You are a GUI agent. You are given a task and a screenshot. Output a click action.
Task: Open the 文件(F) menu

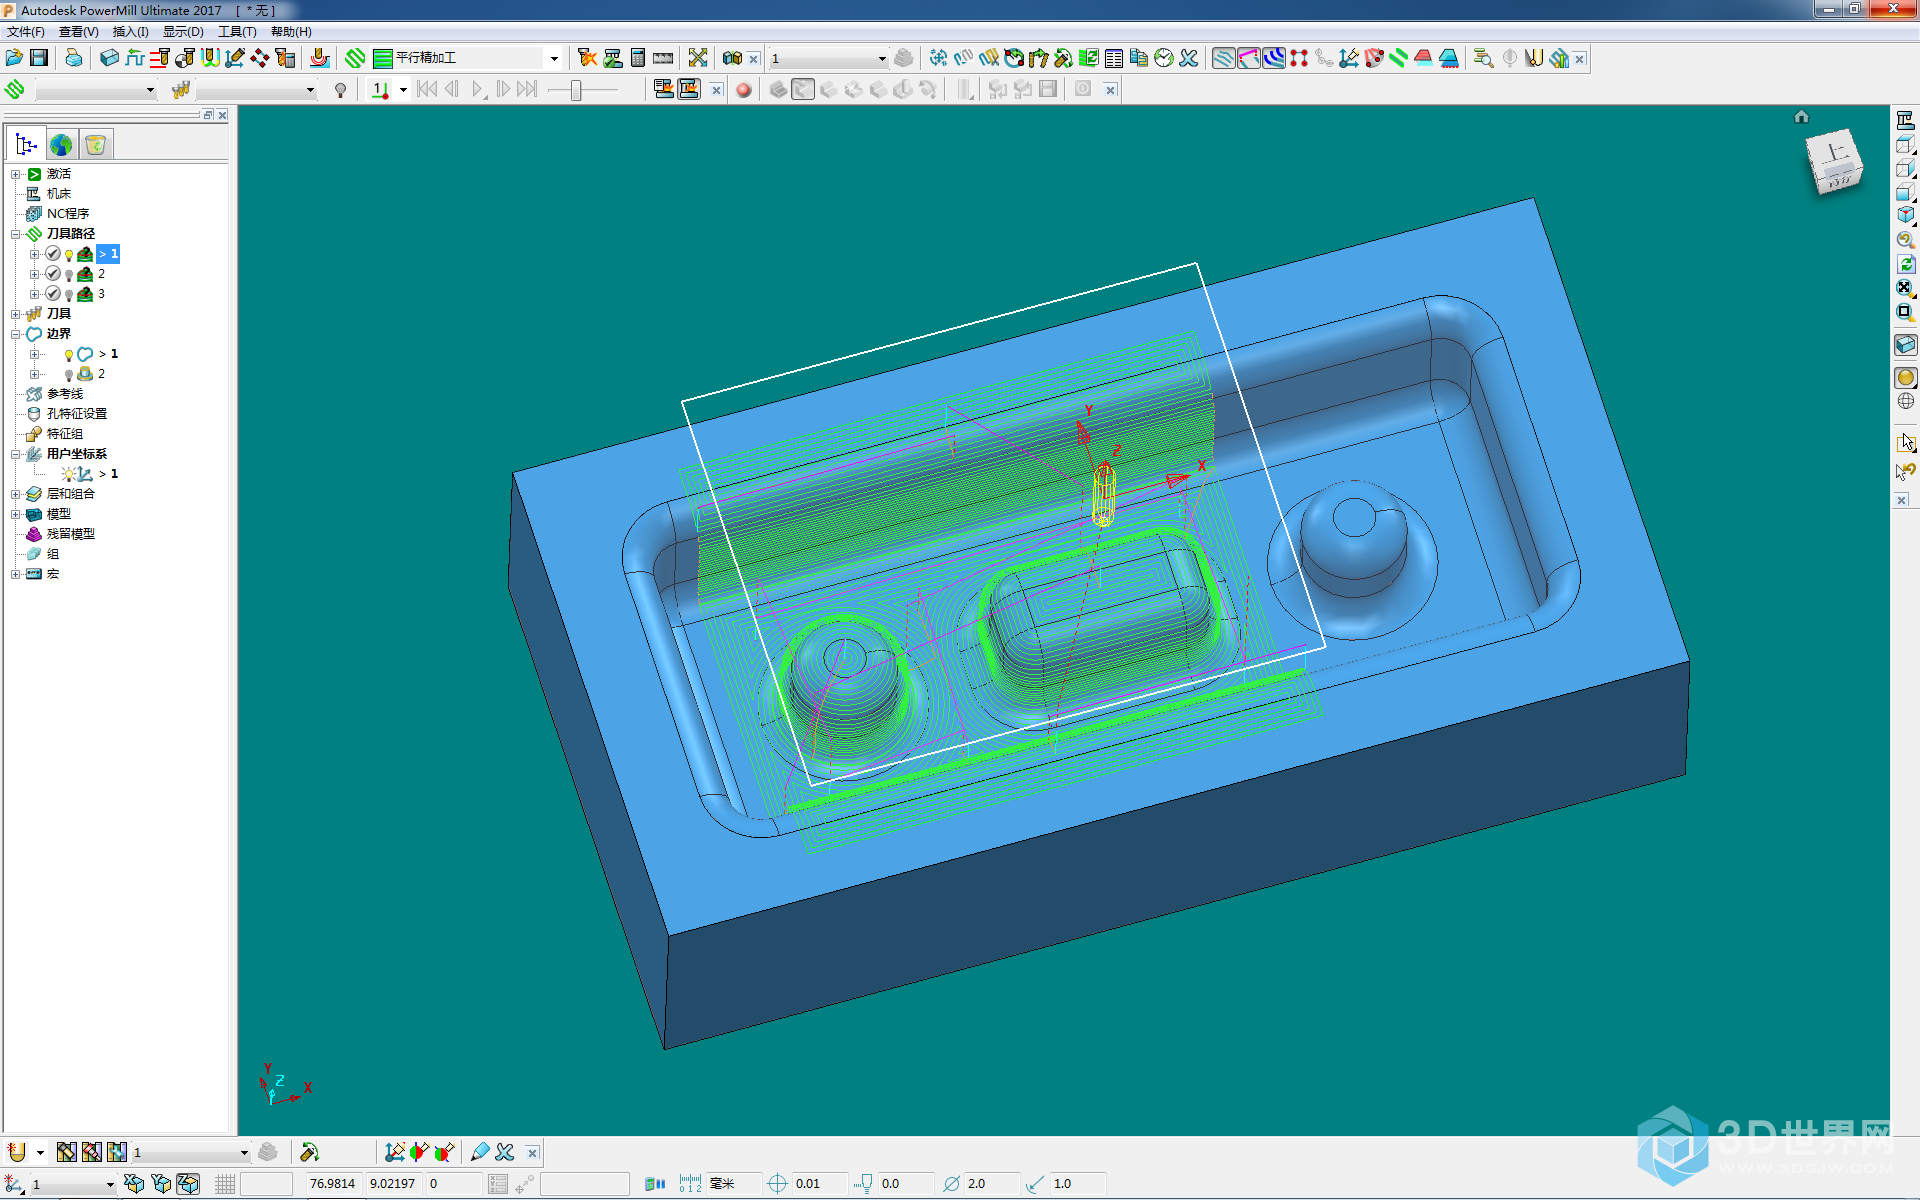(x=25, y=32)
